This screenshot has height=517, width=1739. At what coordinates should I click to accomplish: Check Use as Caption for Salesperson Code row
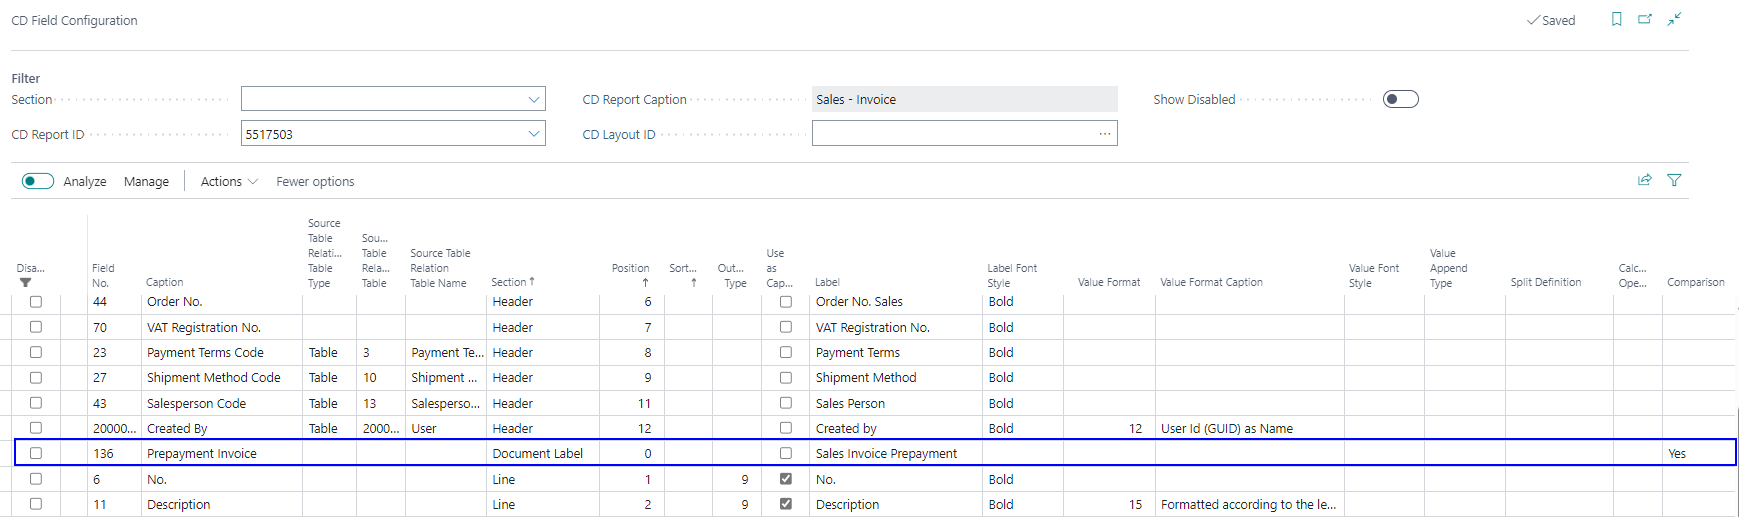point(785,403)
